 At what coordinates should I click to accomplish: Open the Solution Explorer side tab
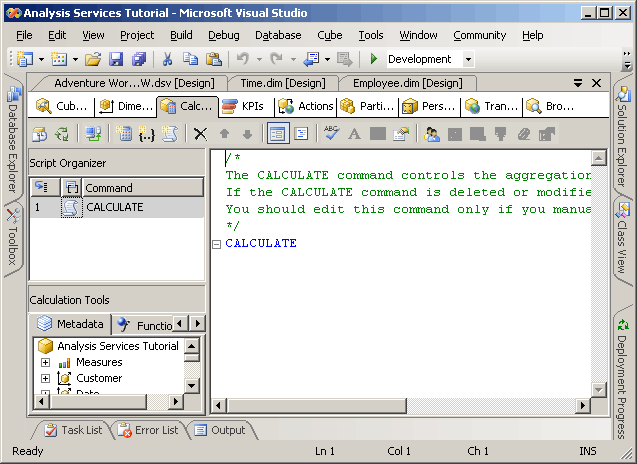click(622, 135)
